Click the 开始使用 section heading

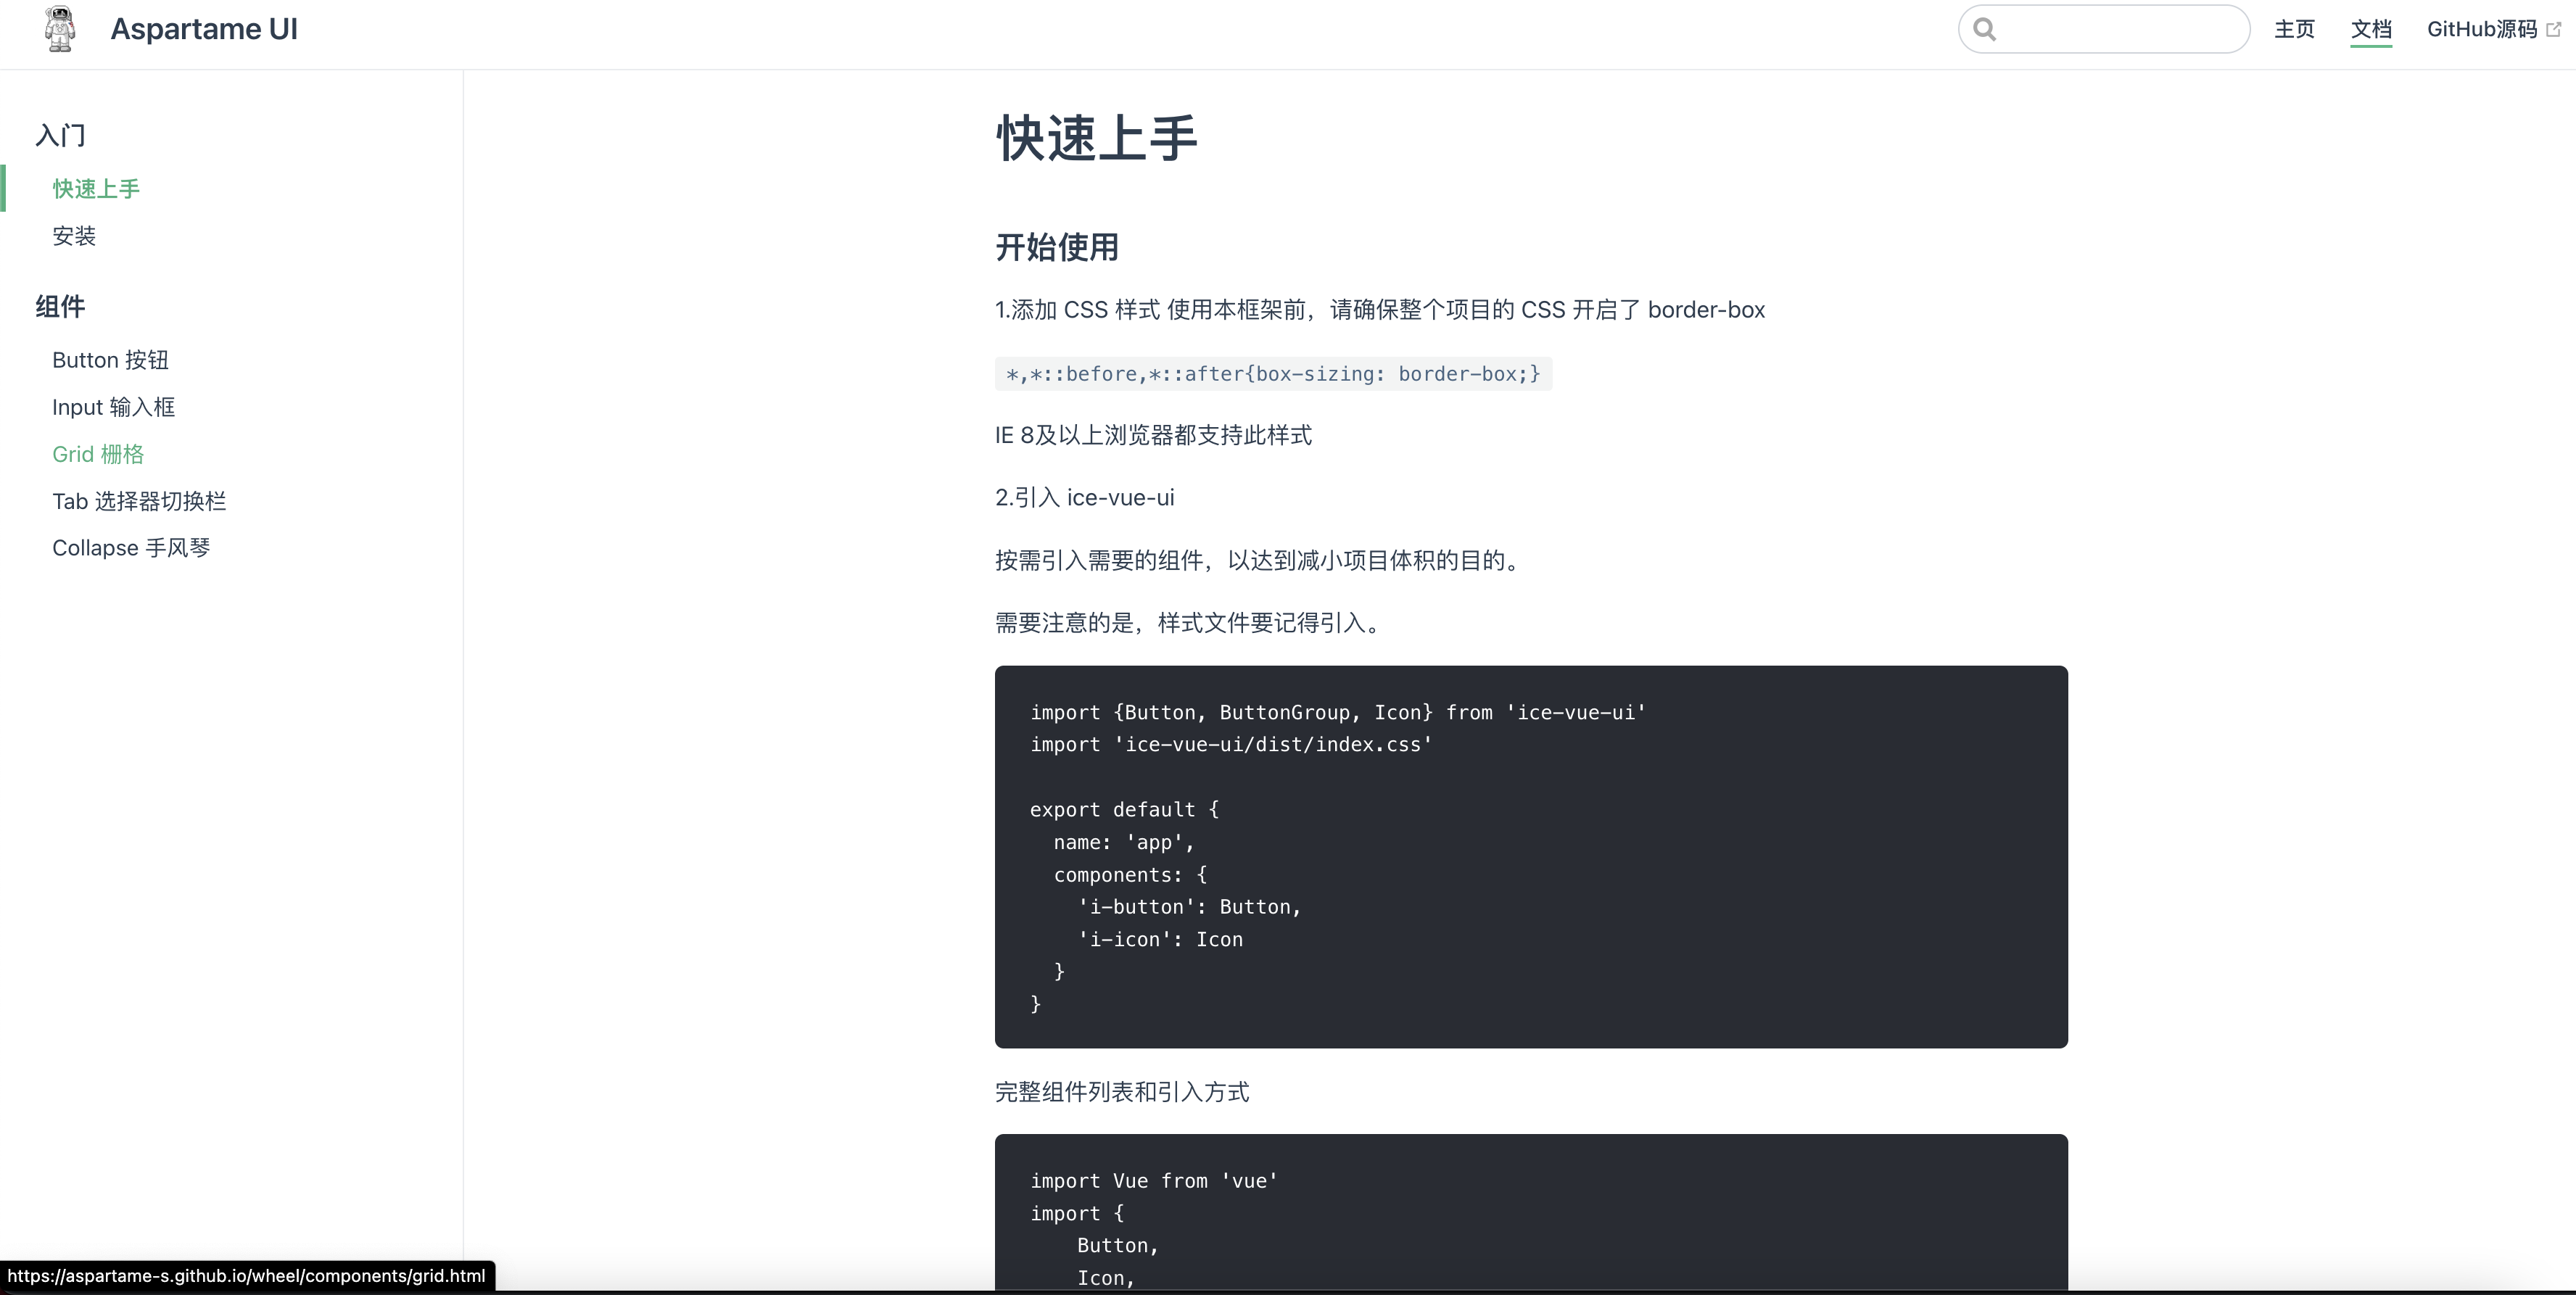pyautogui.click(x=1057, y=247)
